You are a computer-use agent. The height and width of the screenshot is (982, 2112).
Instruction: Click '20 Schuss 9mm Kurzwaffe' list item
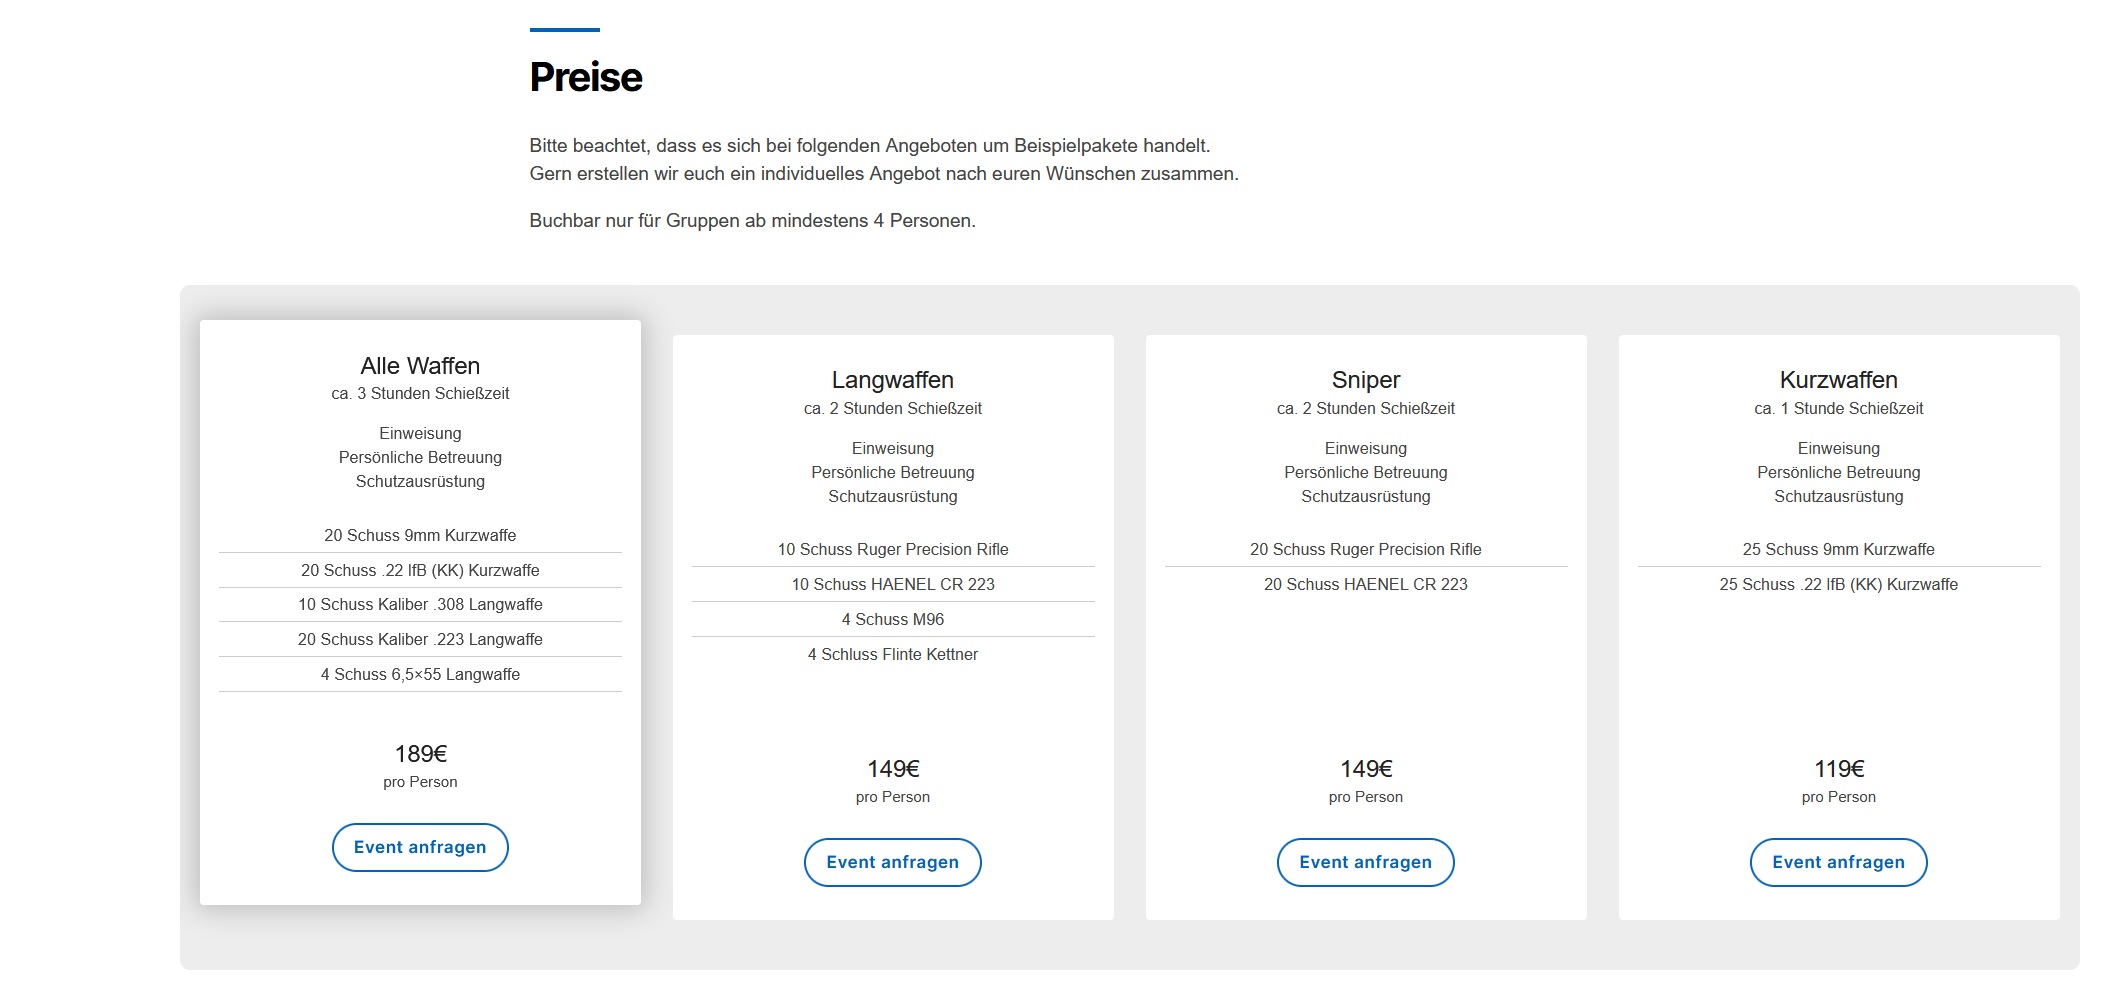coord(420,535)
